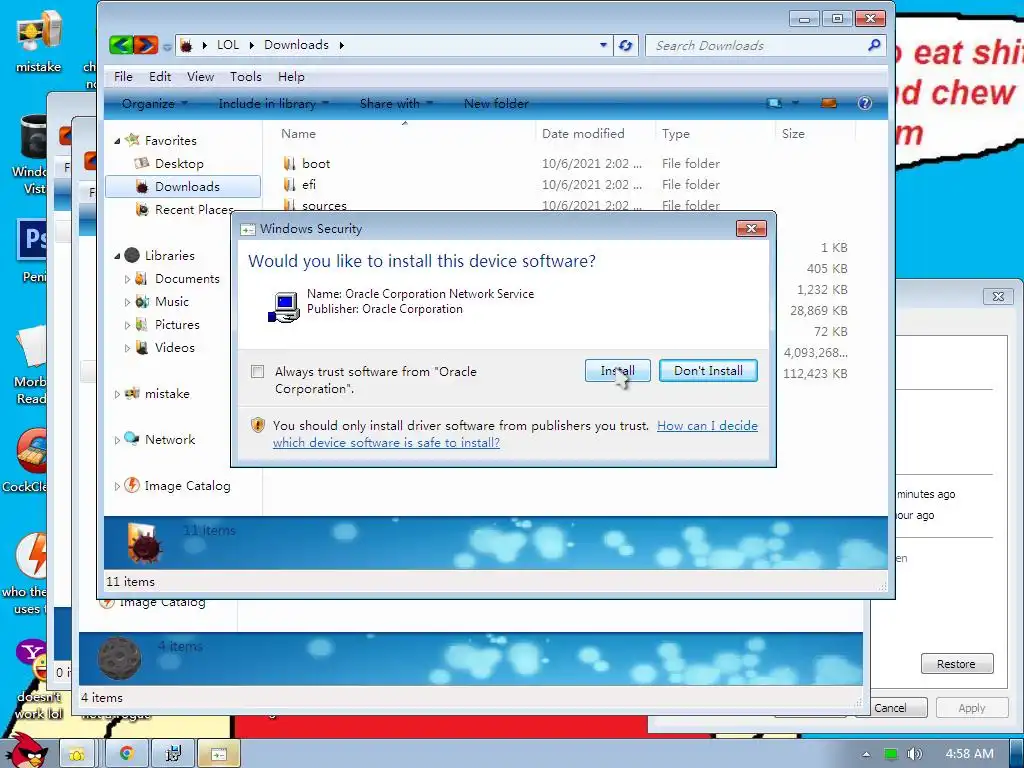Open the Tools menu
The width and height of the screenshot is (1024, 768).
(246, 77)
